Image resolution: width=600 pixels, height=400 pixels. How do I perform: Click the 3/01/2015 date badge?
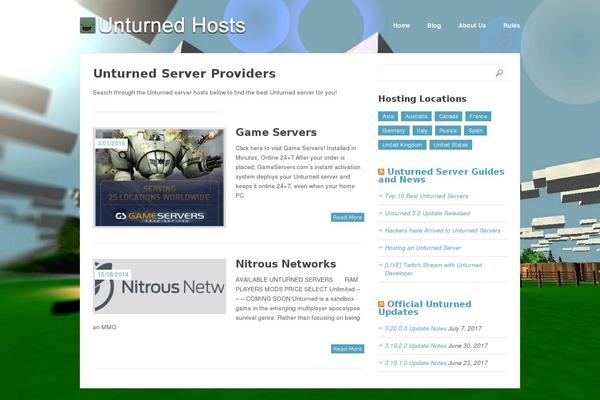click(x=111, y=143)
